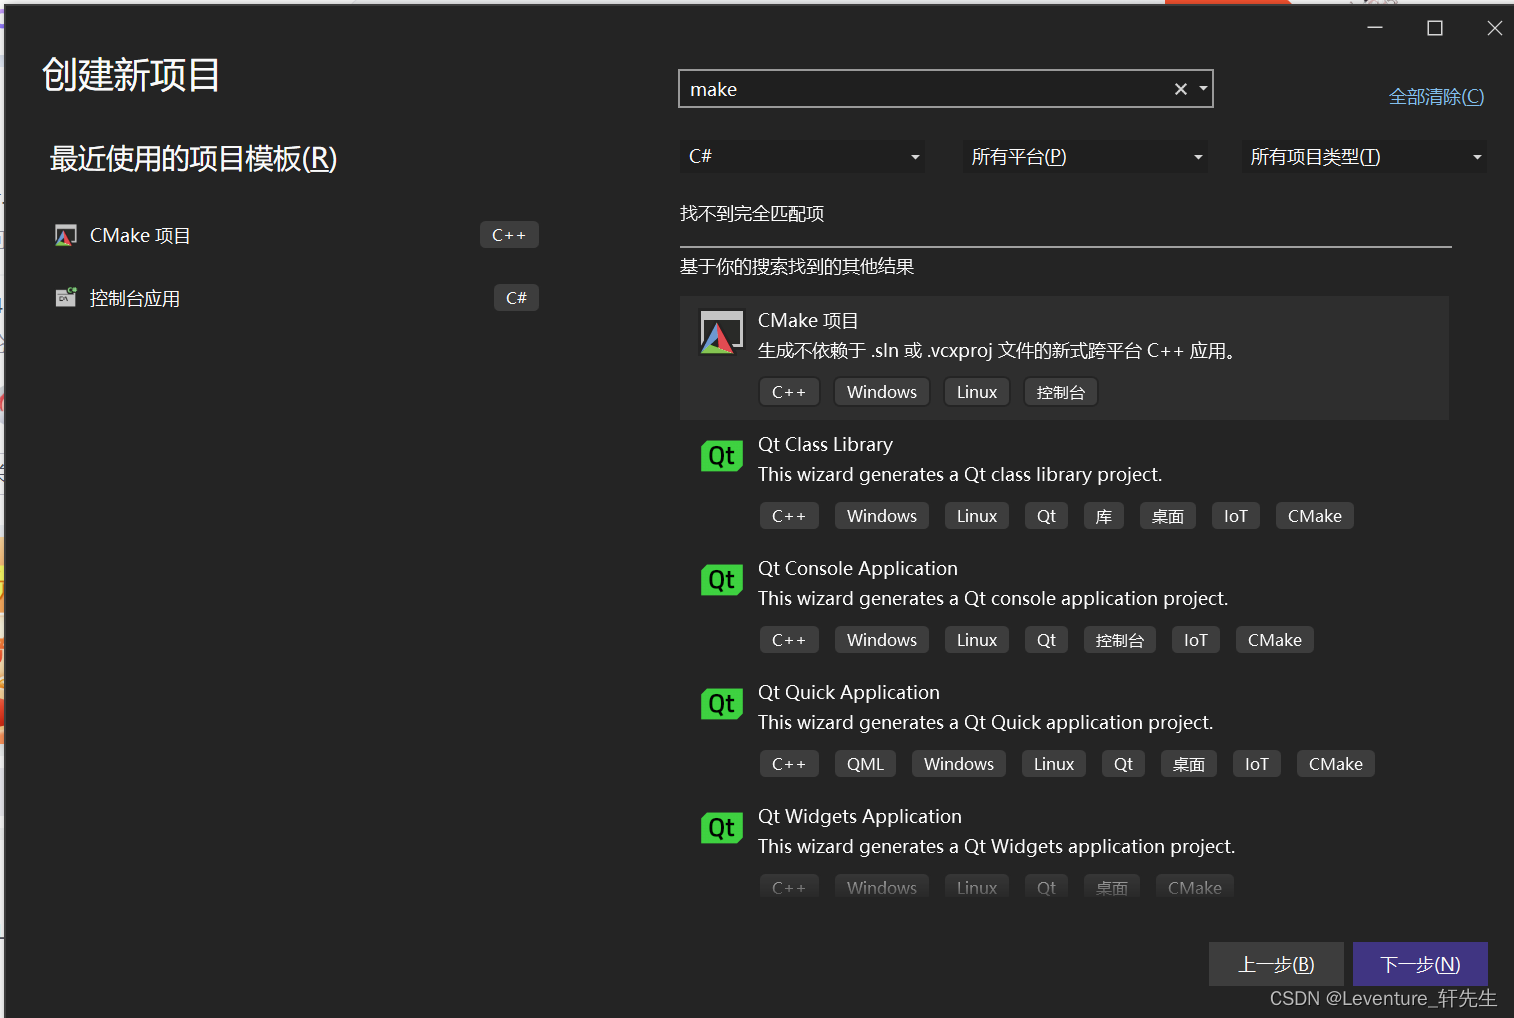Click the Qt Quick Application icon
Image resolution: width=1514 pixels, height=1018 pixels.
(721, 704)
